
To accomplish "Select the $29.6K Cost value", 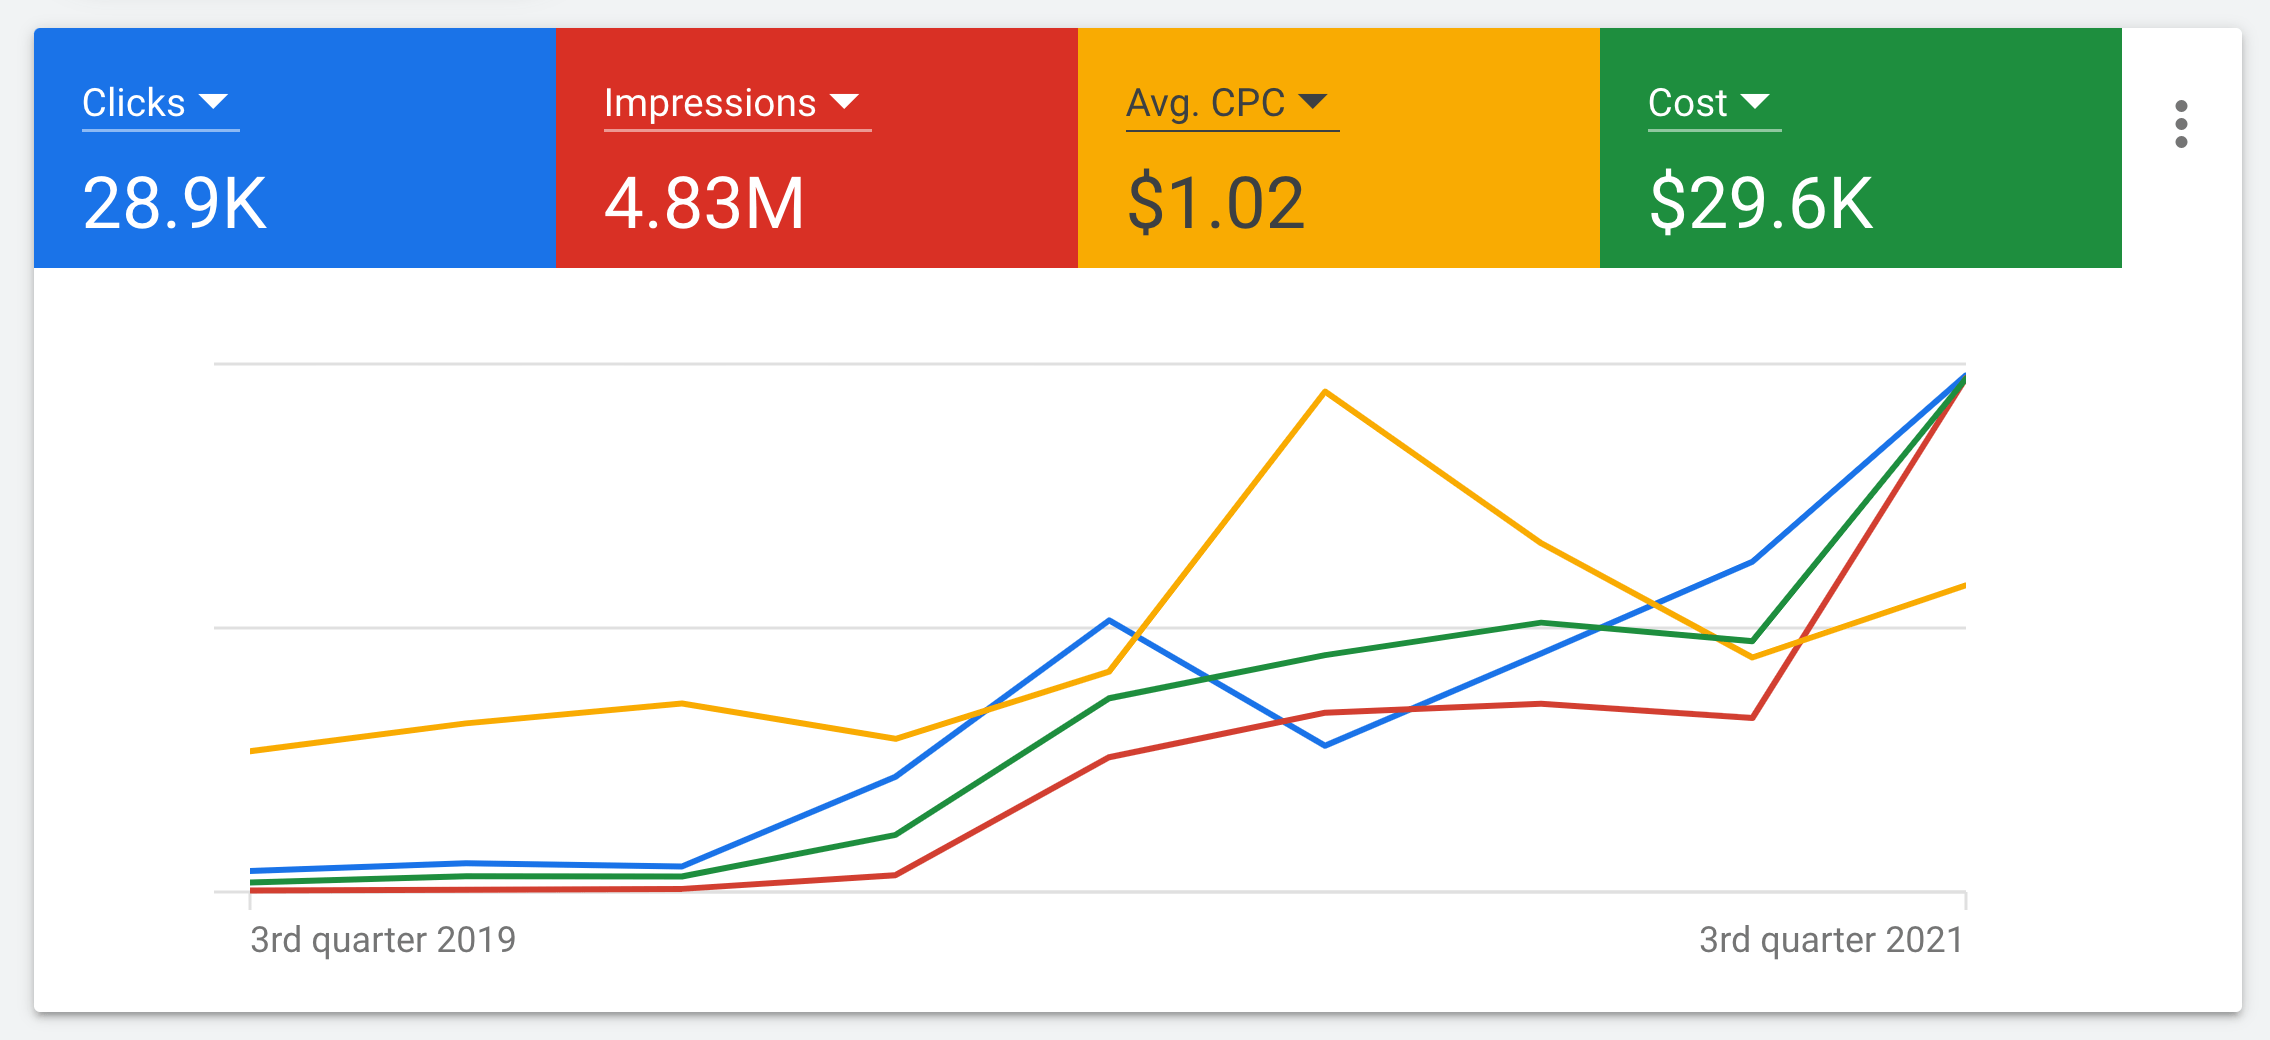I will click(x=1761, y=203).
